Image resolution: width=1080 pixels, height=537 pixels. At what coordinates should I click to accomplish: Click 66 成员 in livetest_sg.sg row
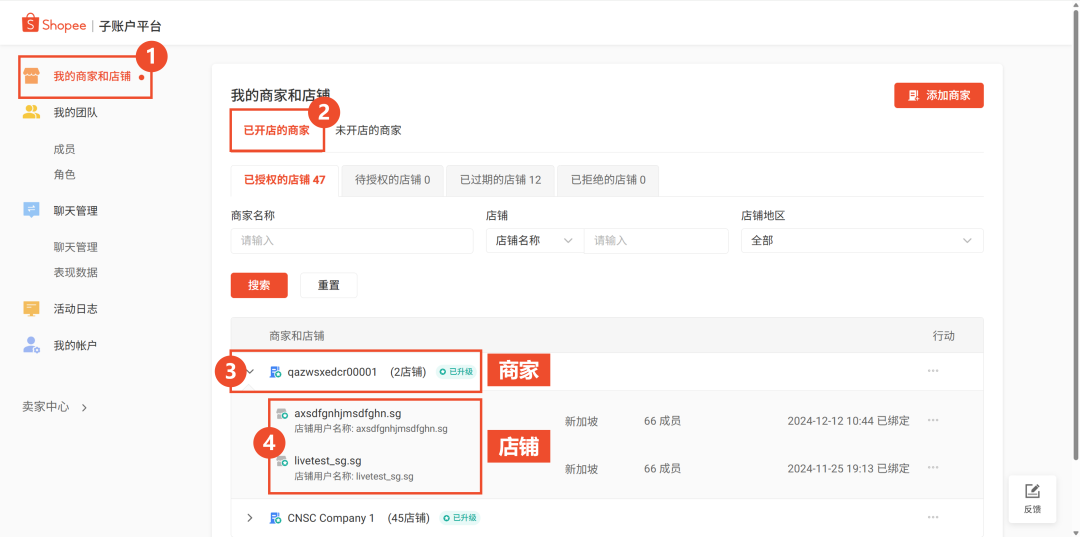(x=663, y=469)
